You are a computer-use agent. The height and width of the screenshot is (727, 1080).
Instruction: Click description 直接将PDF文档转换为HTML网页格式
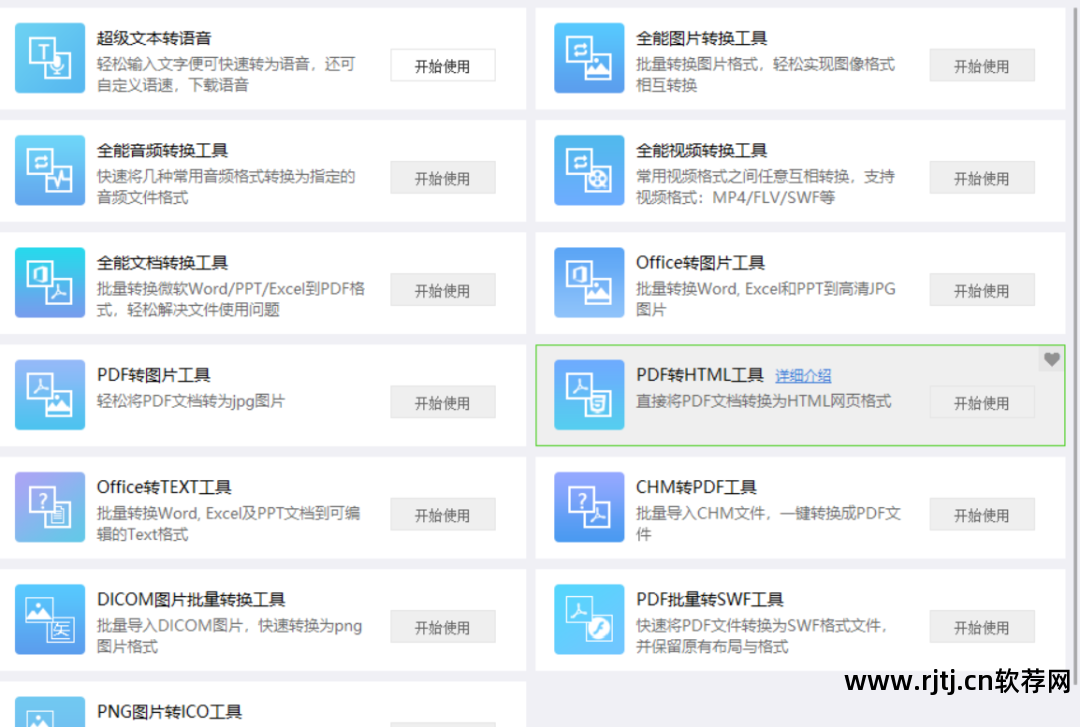[x=764, y=401]
